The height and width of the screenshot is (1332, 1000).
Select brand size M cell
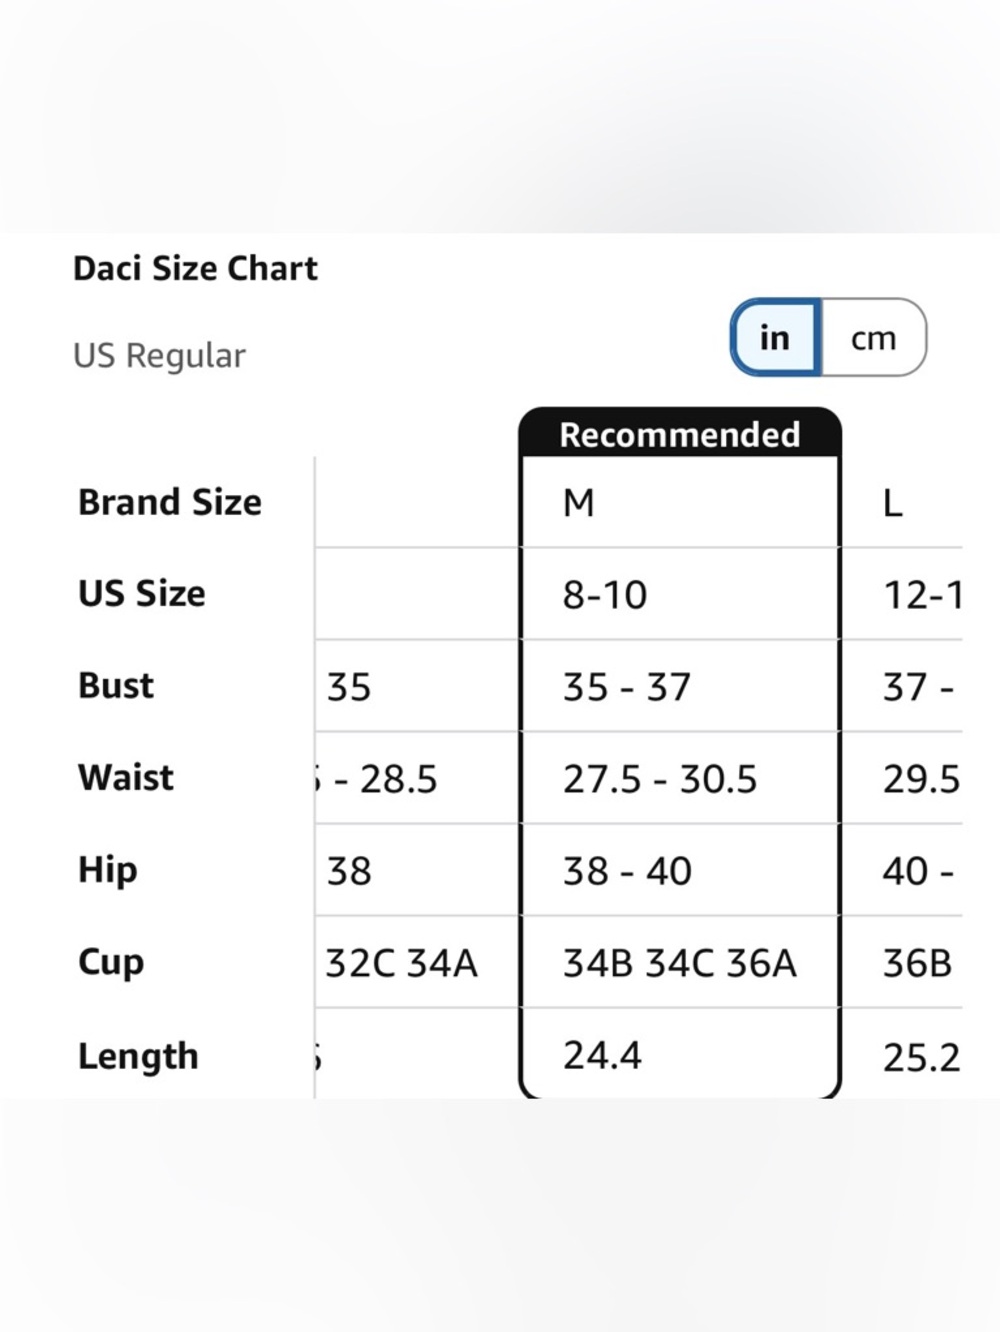click(680, 503)
